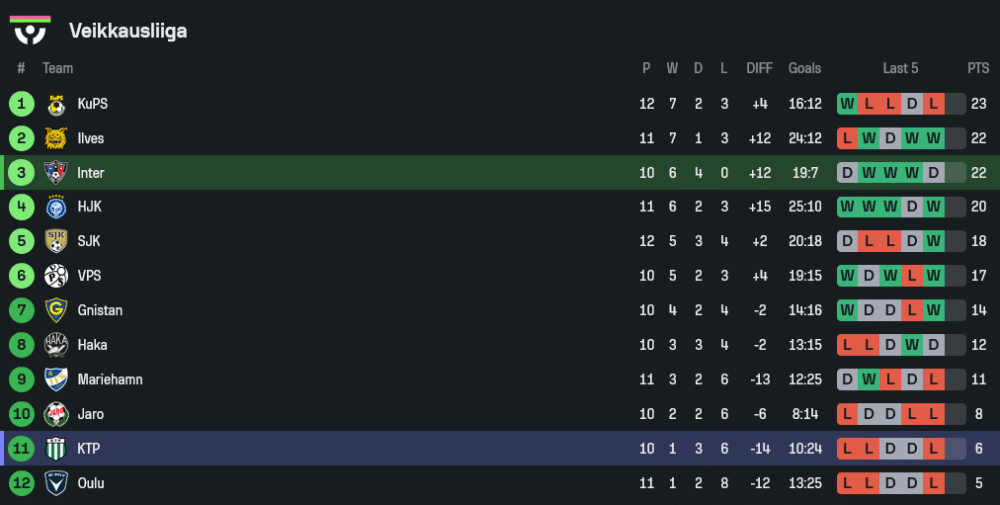Screen dimensions: 1000x505
Task: Click the Inter team crest
Action: (56, 173)
